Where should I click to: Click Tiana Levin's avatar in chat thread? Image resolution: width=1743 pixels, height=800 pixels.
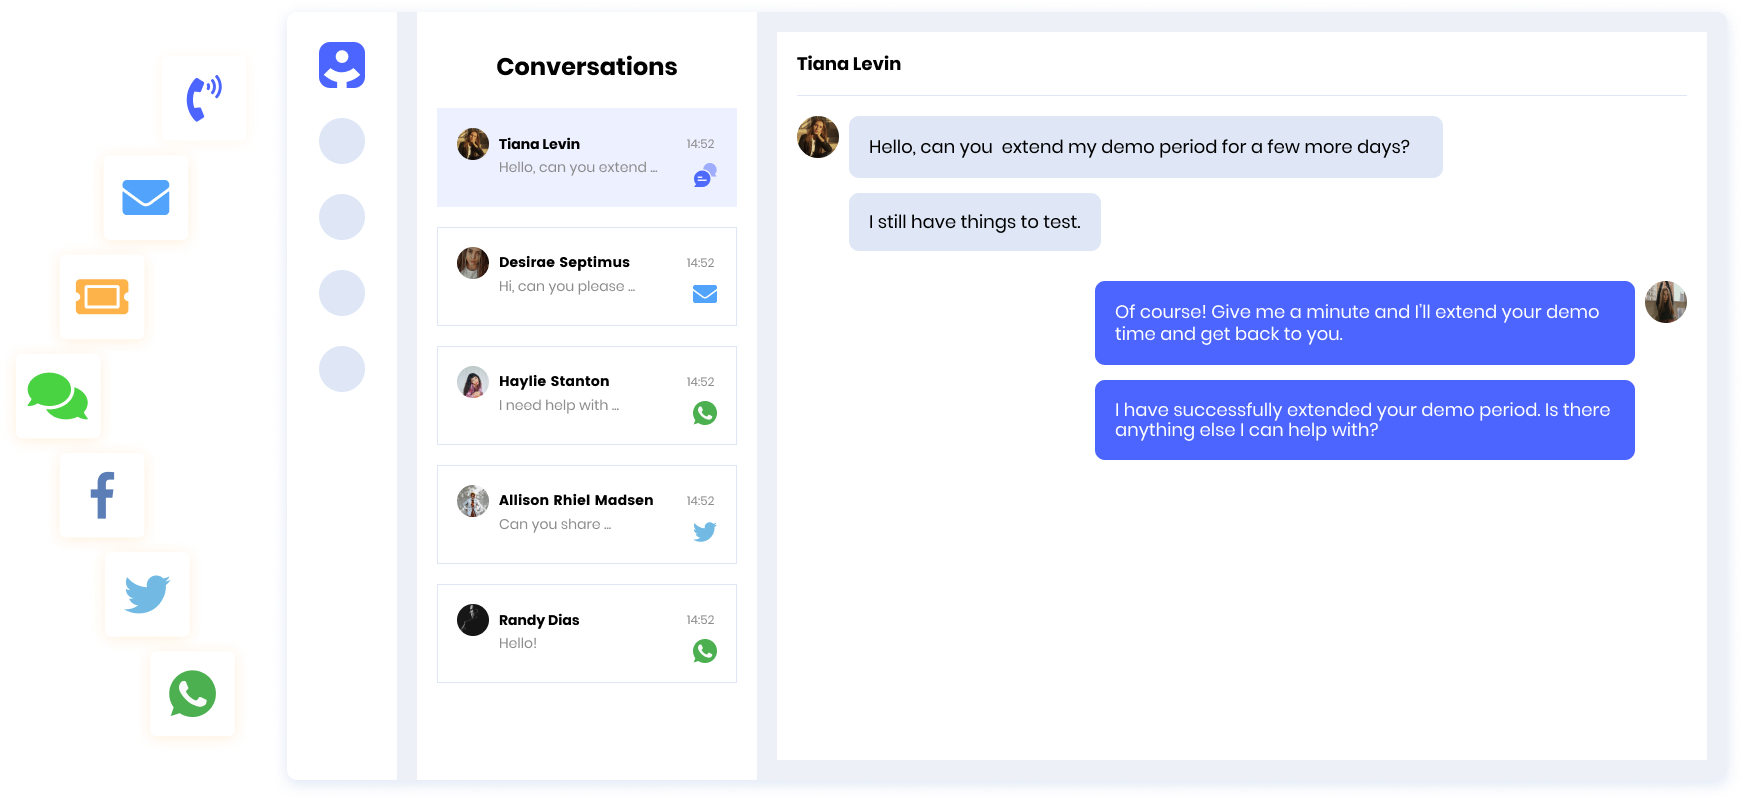818,137
